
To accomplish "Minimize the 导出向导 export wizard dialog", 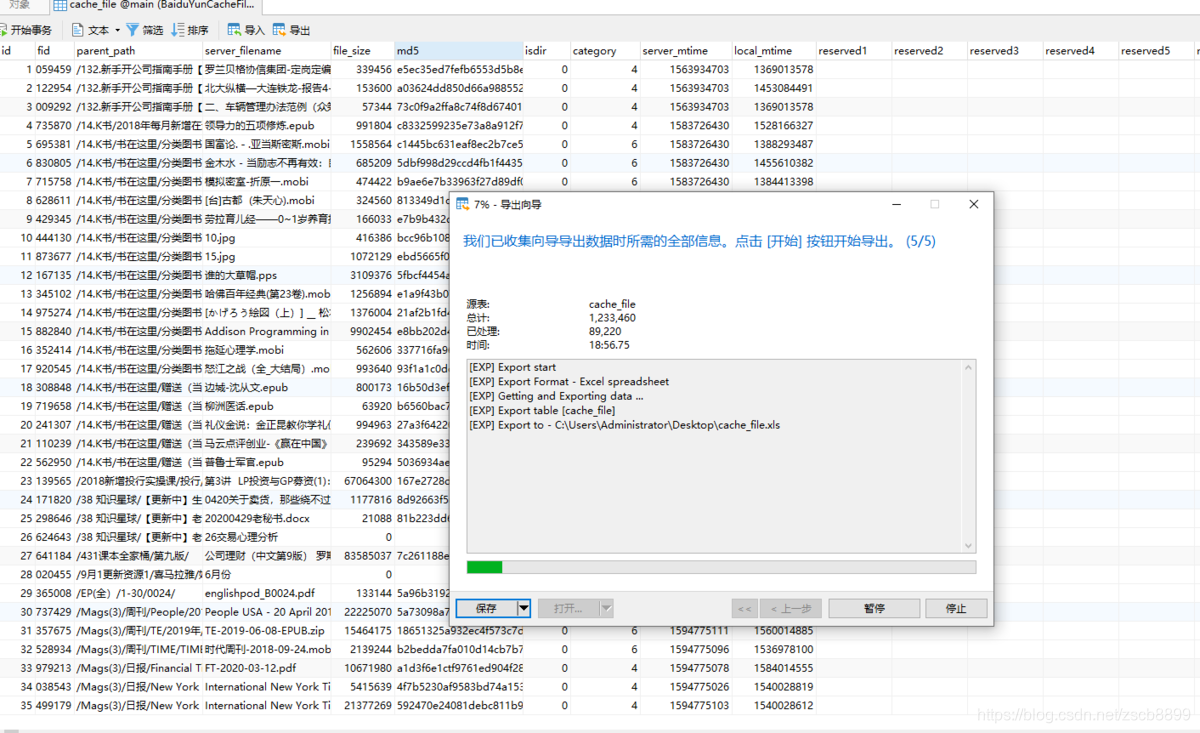I will coord(896,204).
